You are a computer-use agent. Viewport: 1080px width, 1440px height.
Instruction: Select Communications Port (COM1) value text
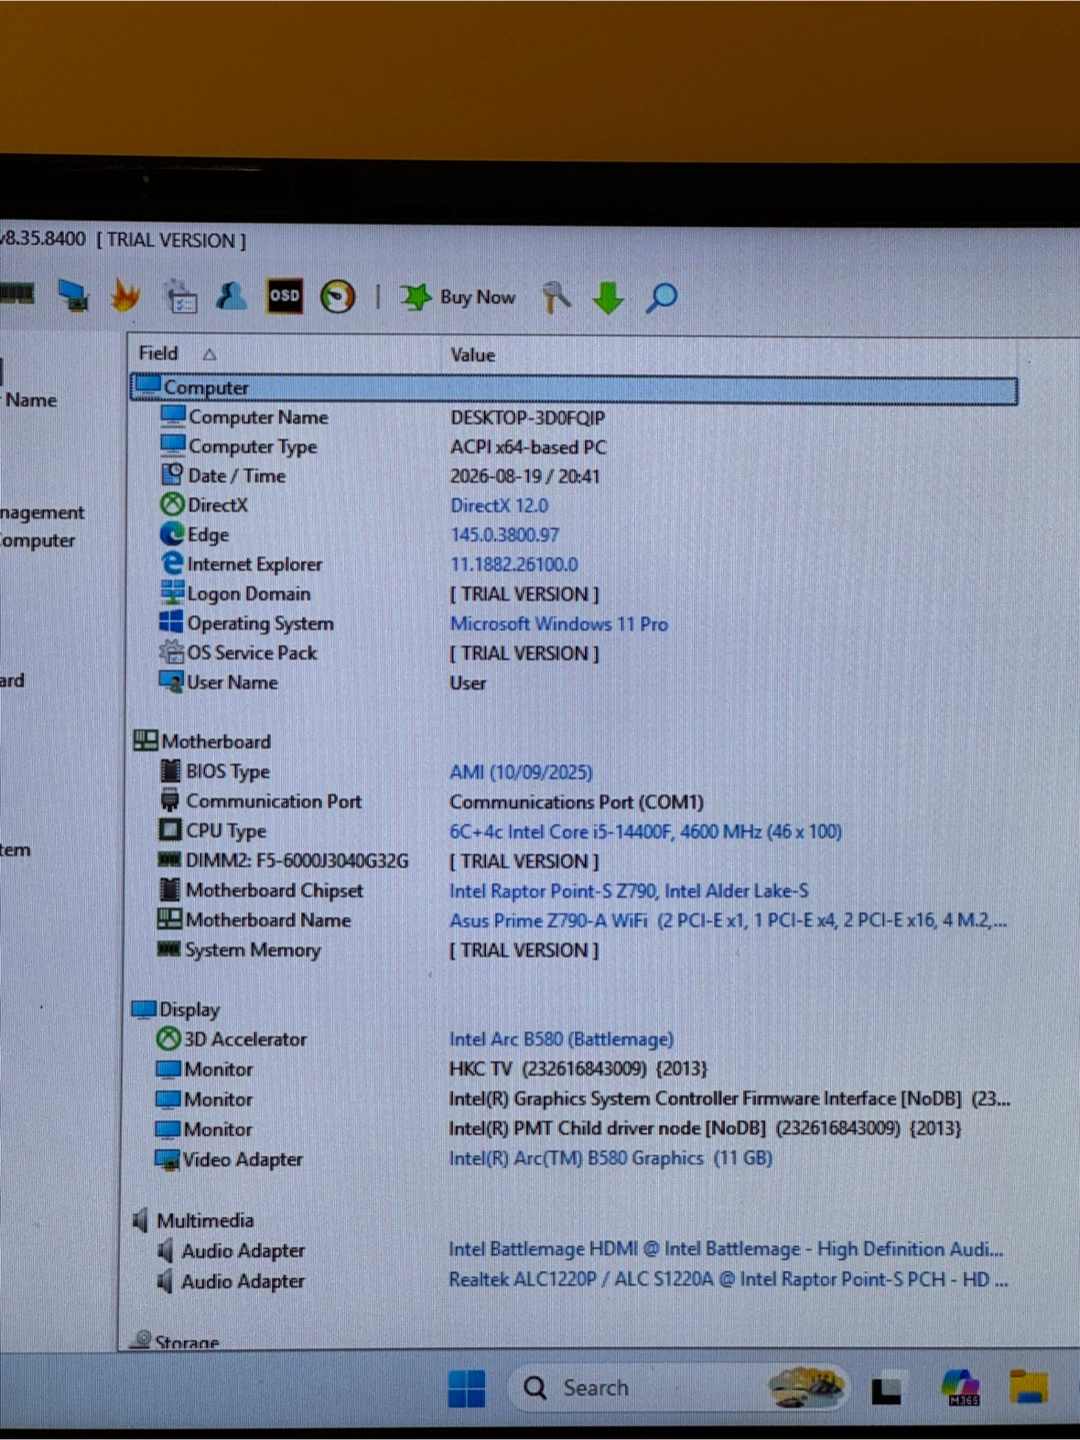(576, 802)
